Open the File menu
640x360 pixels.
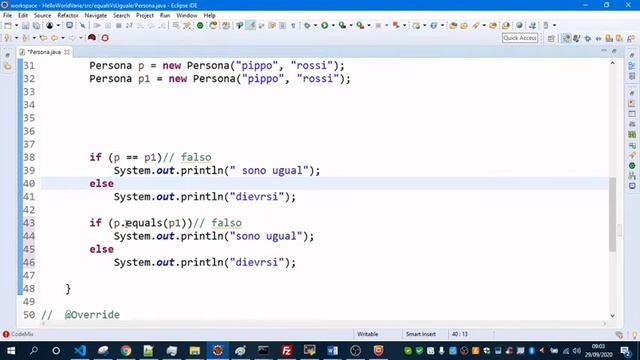(7, 15)
